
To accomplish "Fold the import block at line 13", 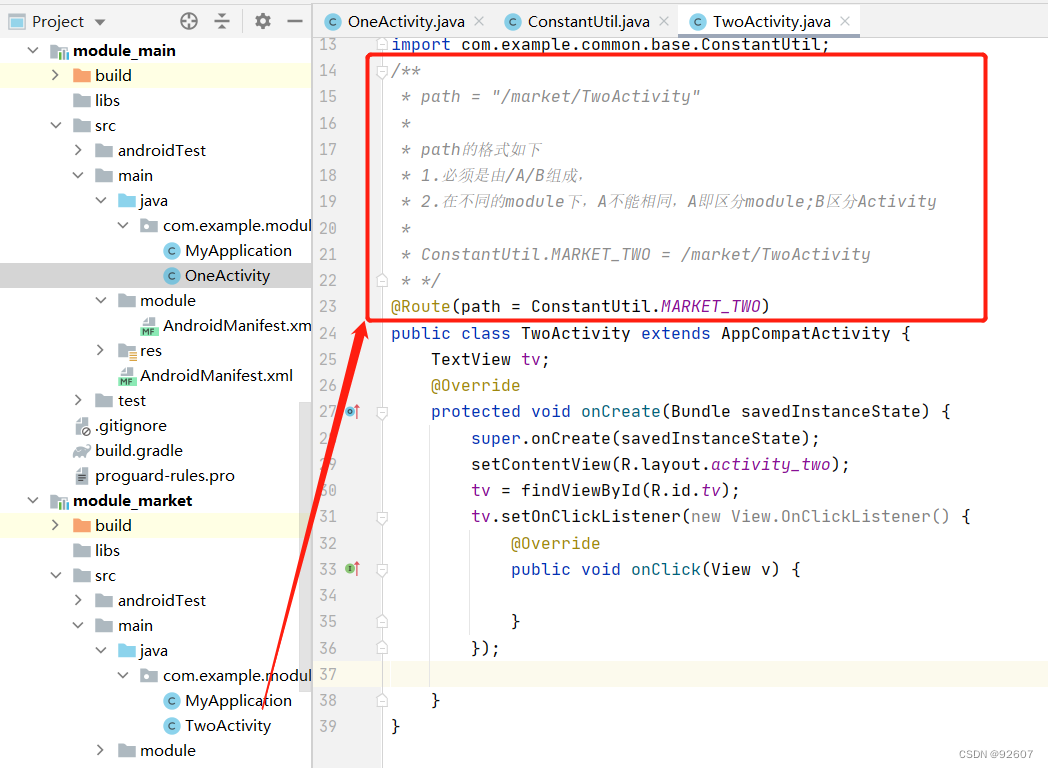I will [x=382, y=44].
